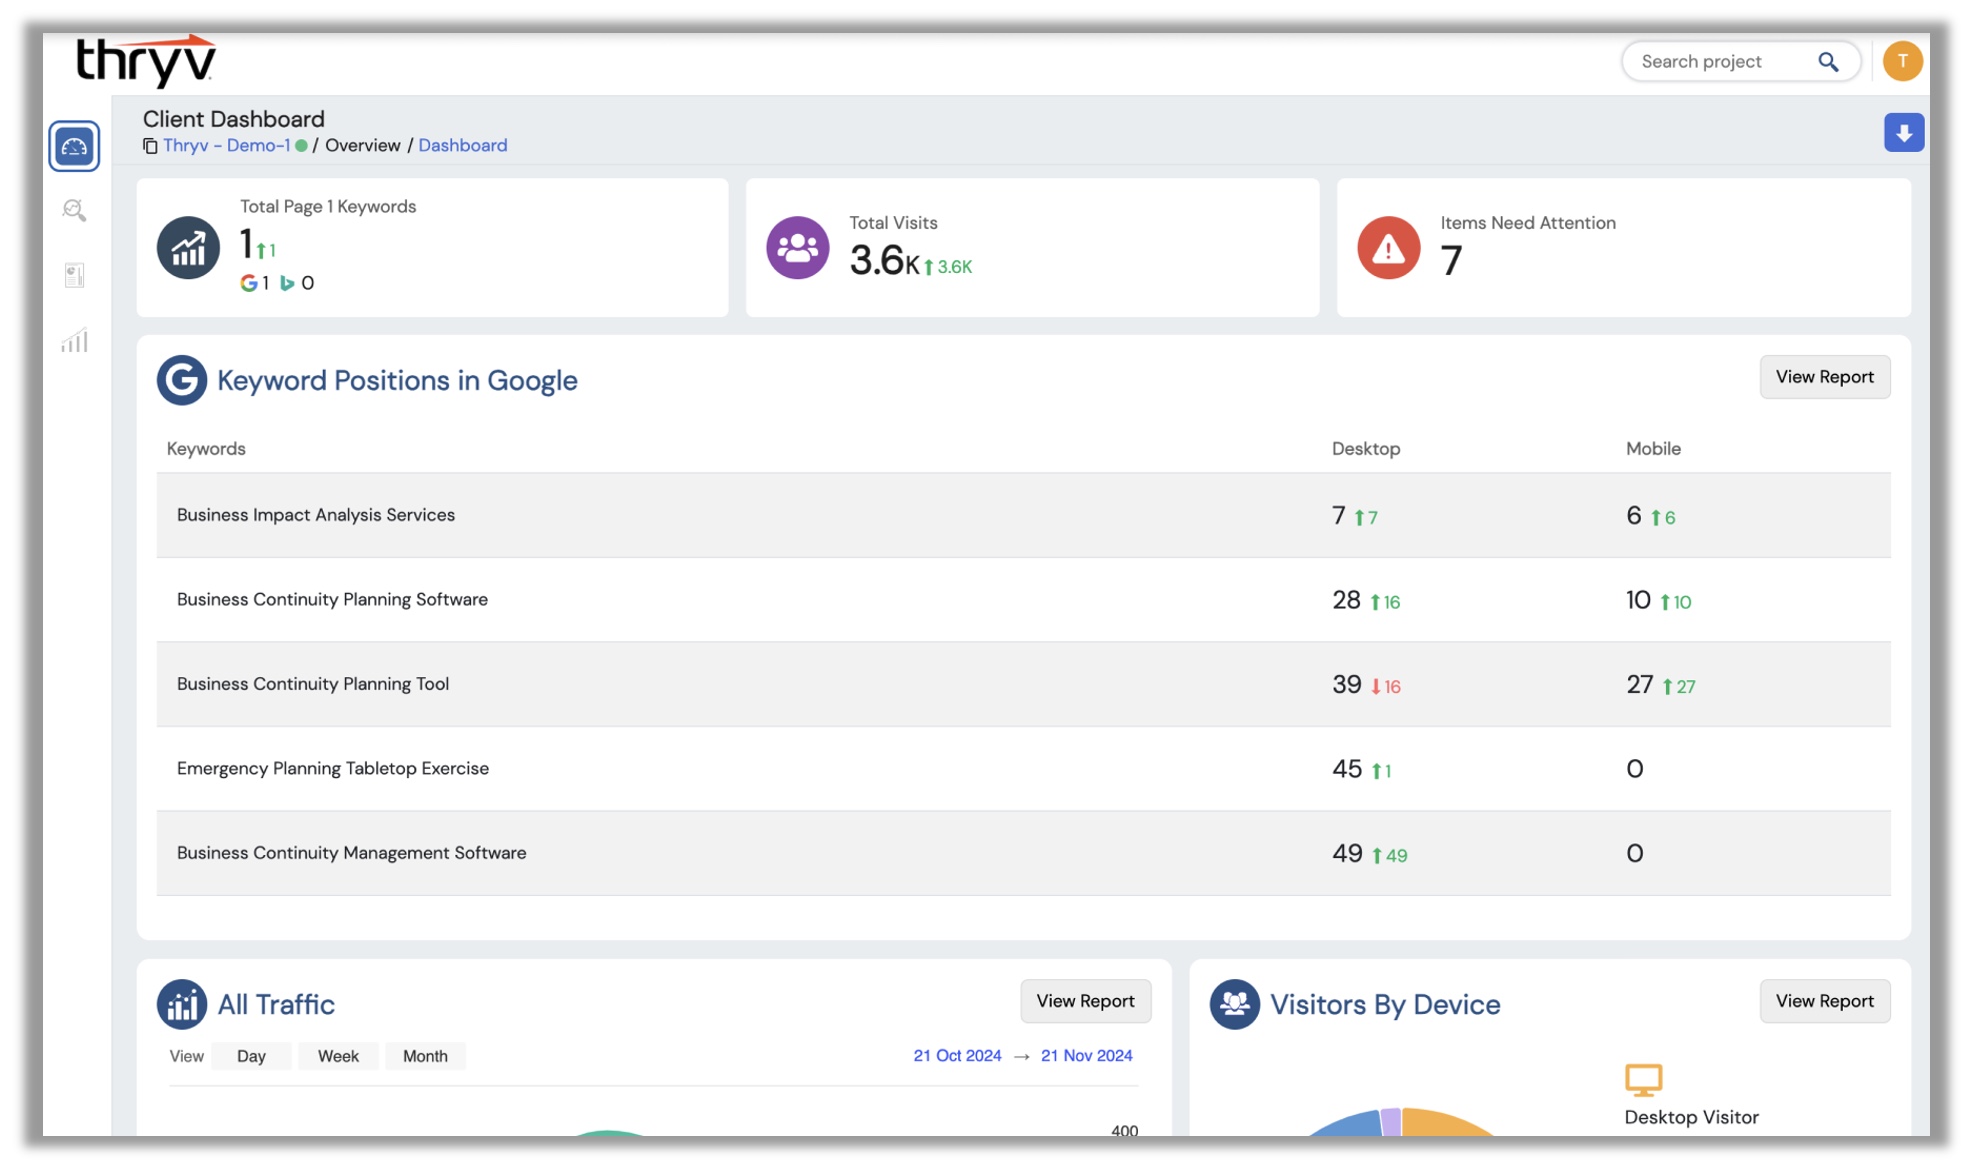Click the Google G icon beside Keyword Positions
Viewport: 1968px width, 1166px height.
coord(181,380)
